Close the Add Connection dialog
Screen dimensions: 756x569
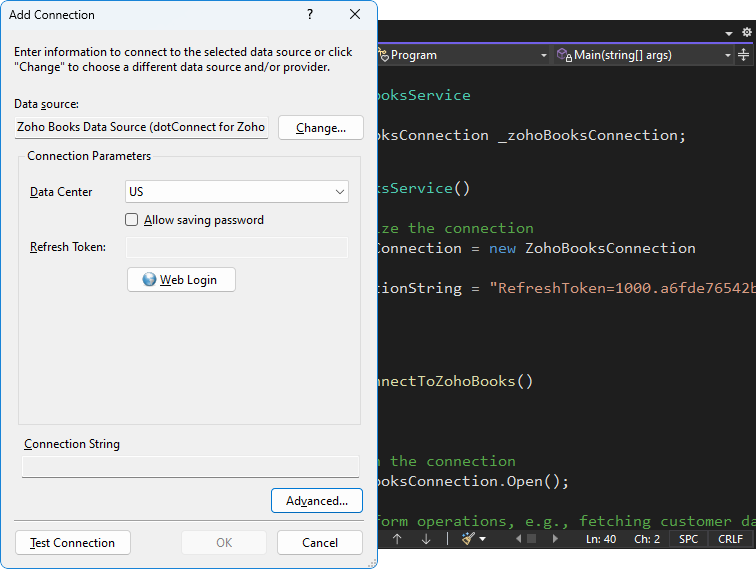pyautogui.click(x=355, y=14)
